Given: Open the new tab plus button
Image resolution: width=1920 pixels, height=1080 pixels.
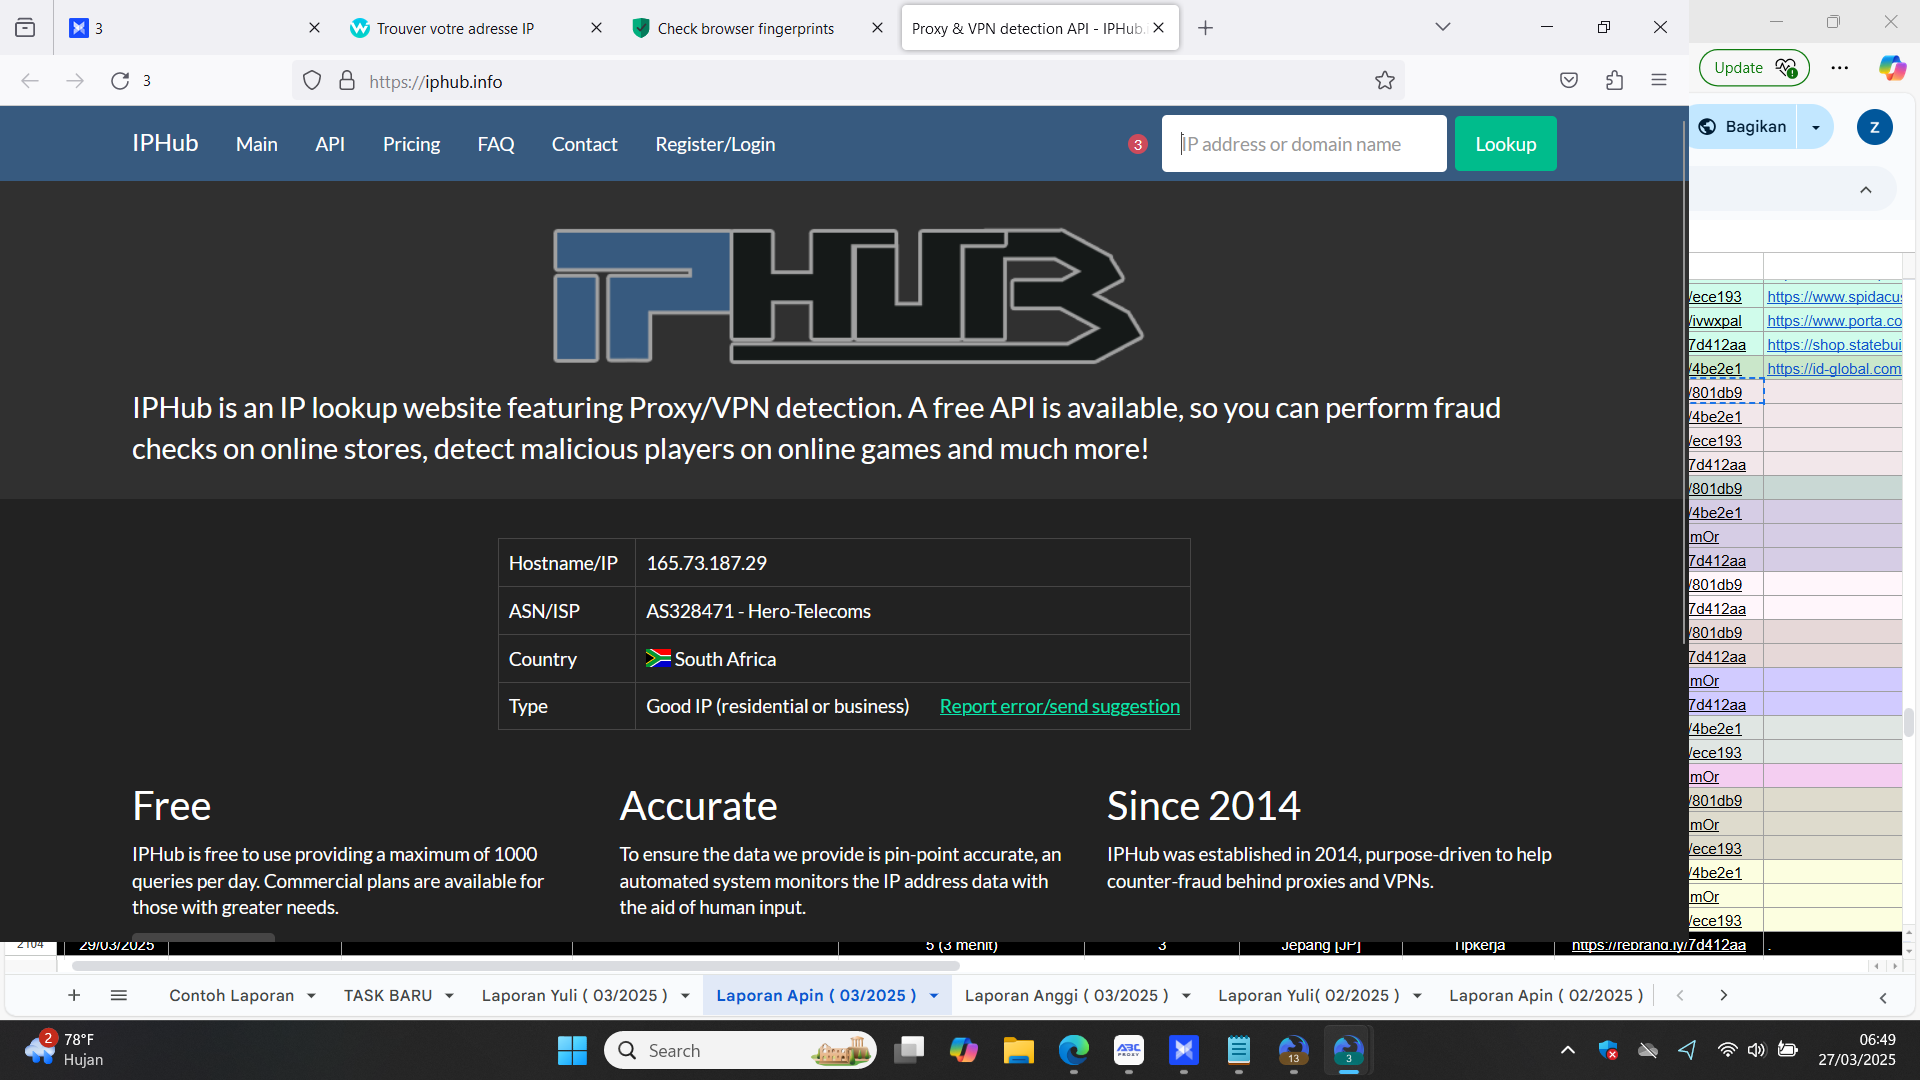Looking at the screenshot, I should coord(1205,28).
